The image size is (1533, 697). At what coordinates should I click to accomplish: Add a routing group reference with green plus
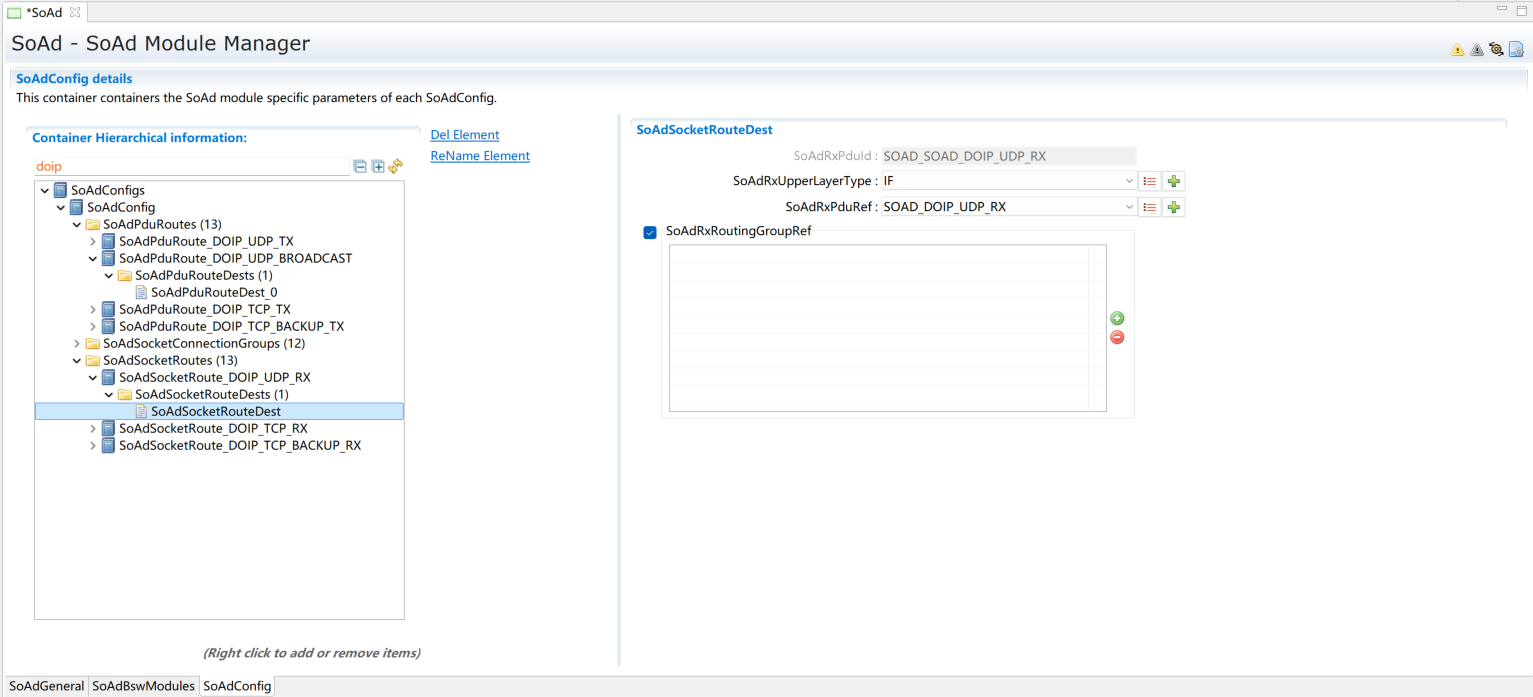click(x=1117, y=318)
